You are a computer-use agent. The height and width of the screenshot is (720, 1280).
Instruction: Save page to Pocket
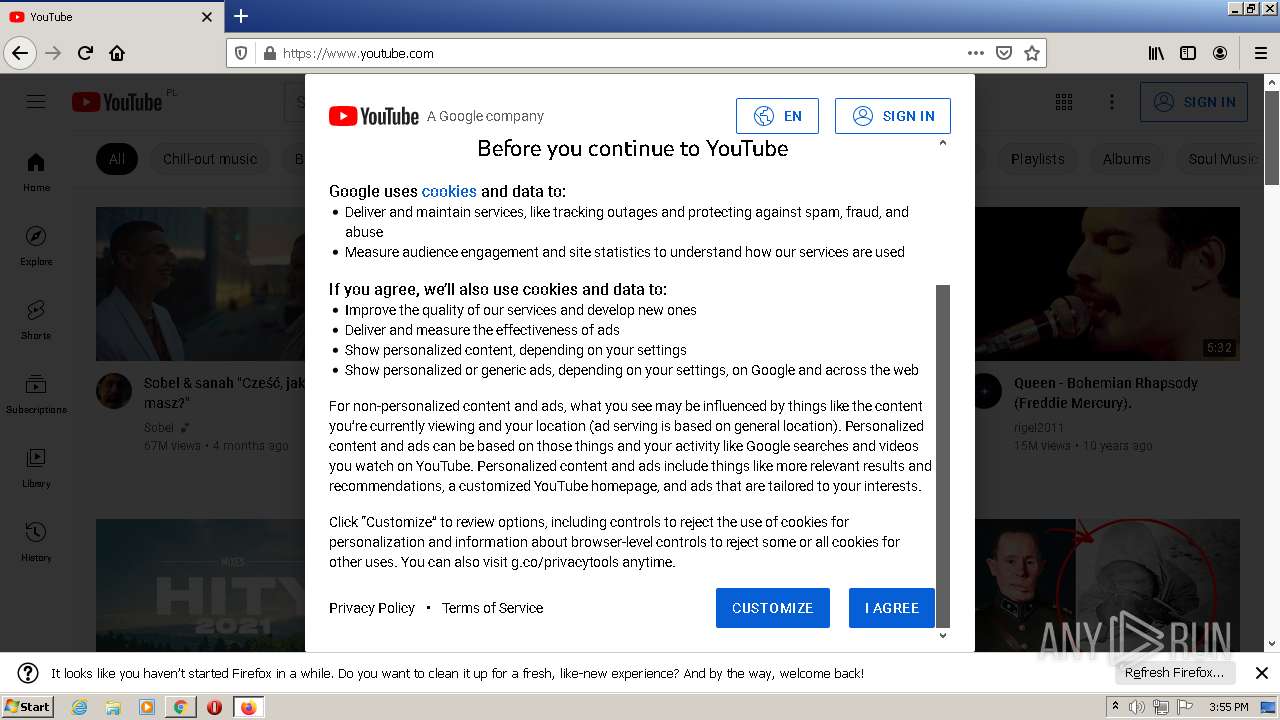point(1004,53)
